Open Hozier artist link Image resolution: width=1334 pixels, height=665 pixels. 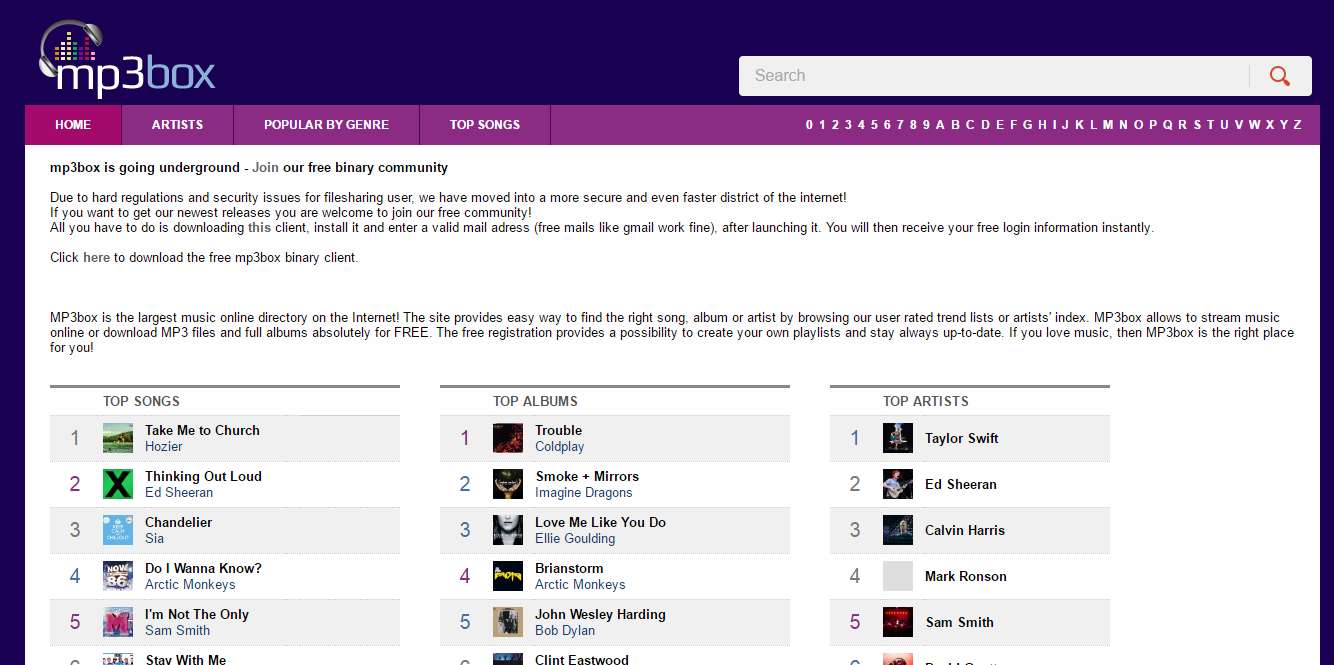coord(164,447)
